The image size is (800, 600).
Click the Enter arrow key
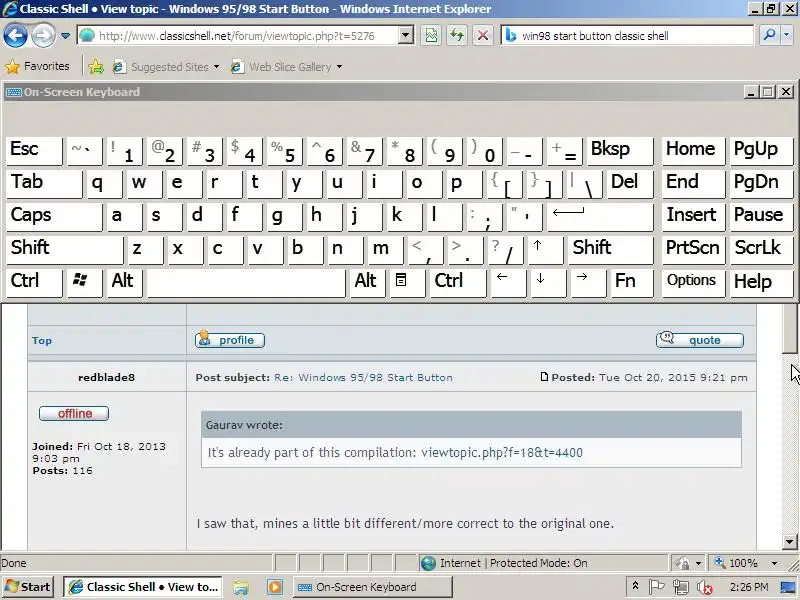click(599, 217)
